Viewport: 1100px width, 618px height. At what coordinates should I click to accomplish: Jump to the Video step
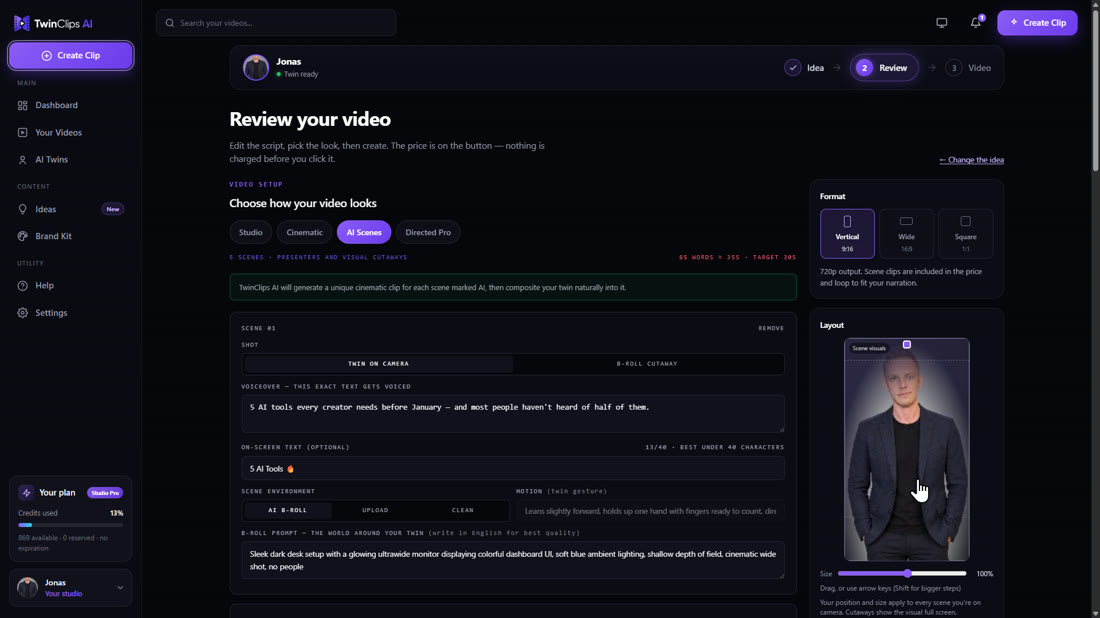click(968, 68)
